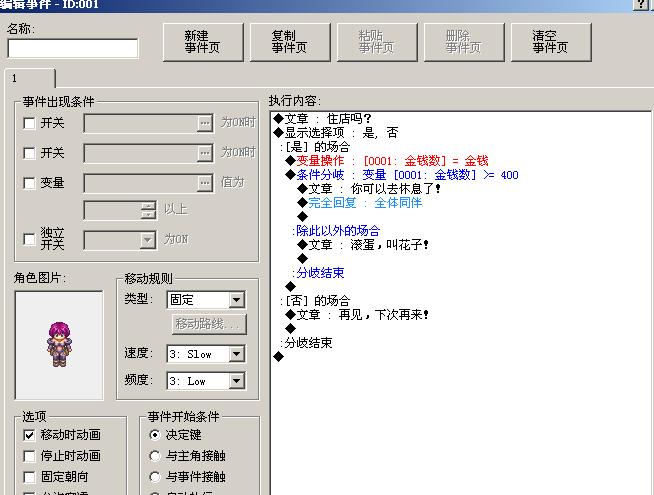Select the 条件分歧 变量 >= 400 line
The width and height of the screenshot is (654, 495).
click(402, 175)
